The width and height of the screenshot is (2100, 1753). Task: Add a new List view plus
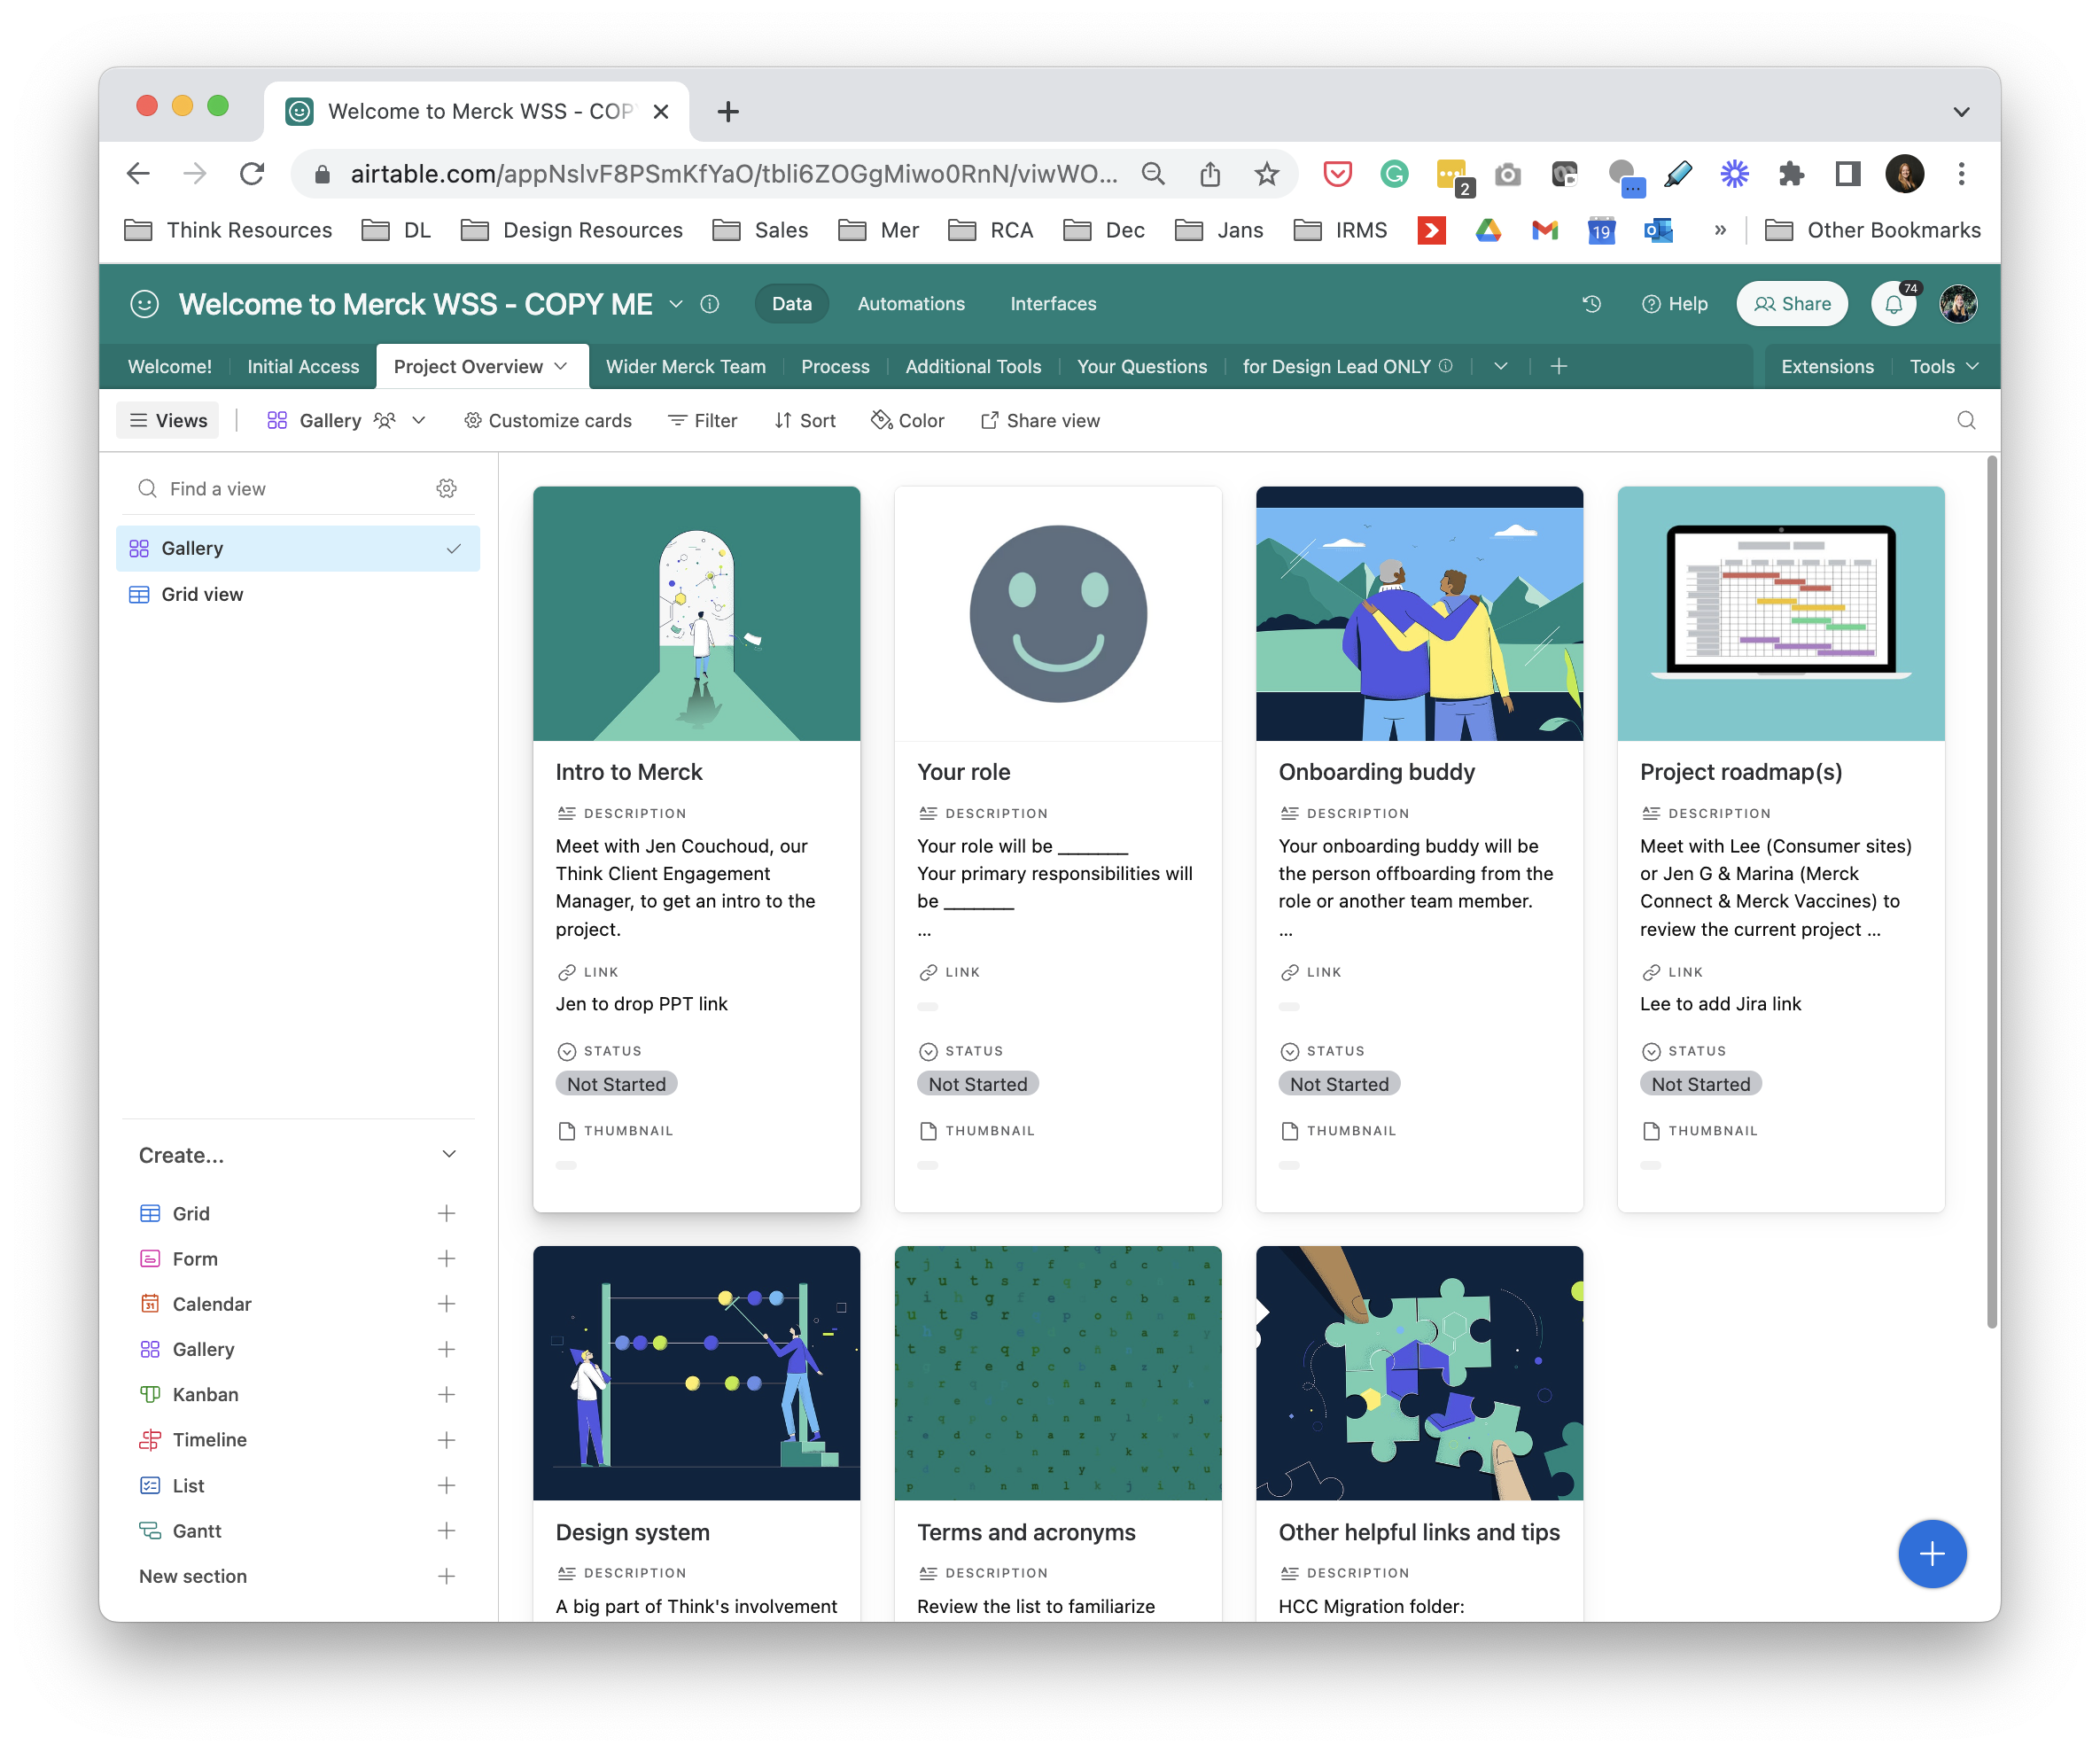coord(446,1485)
